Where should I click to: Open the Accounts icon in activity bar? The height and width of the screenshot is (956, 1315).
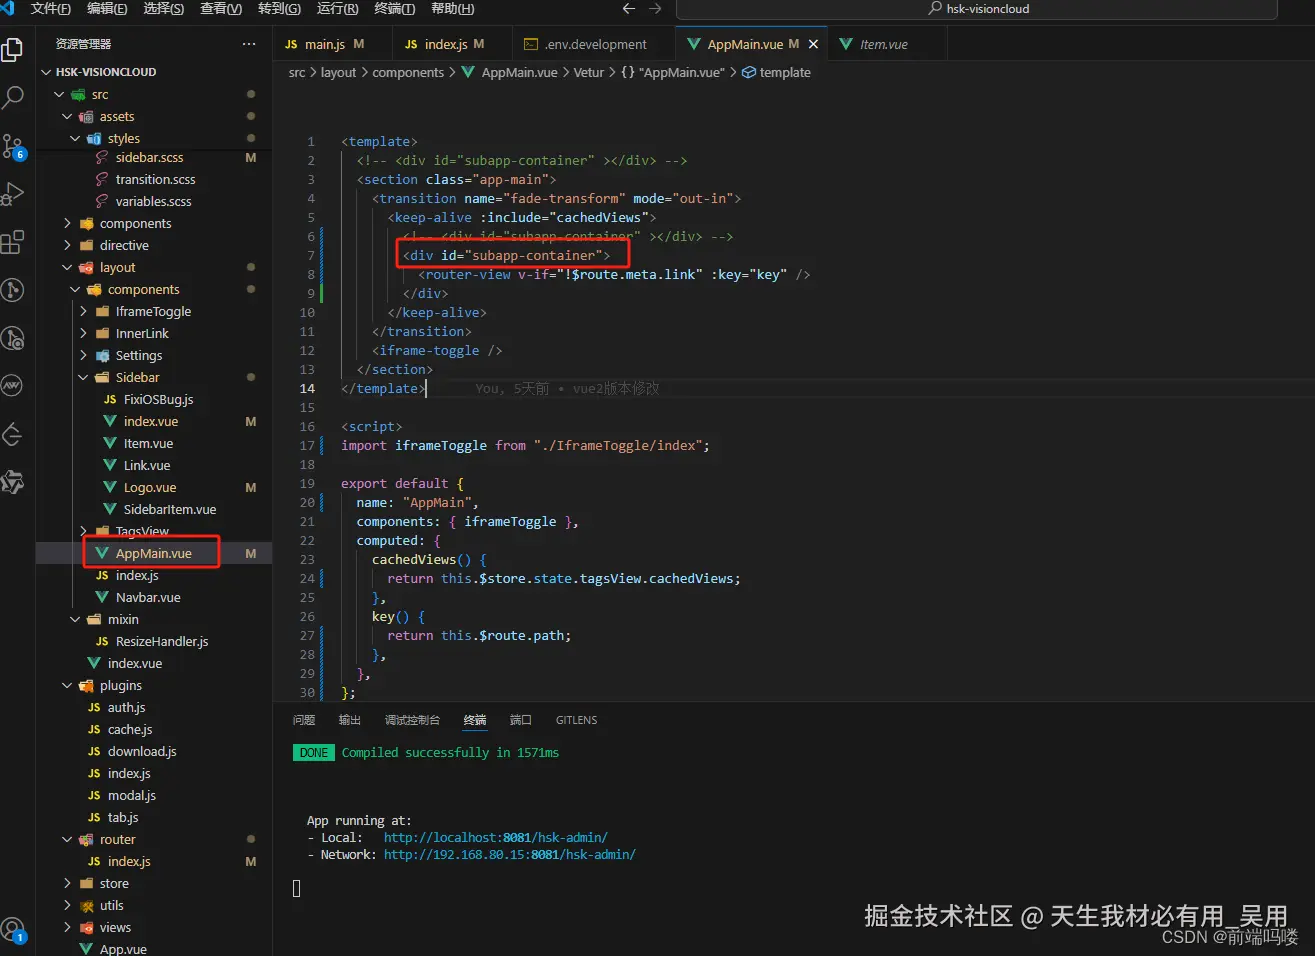click(13, 930)
